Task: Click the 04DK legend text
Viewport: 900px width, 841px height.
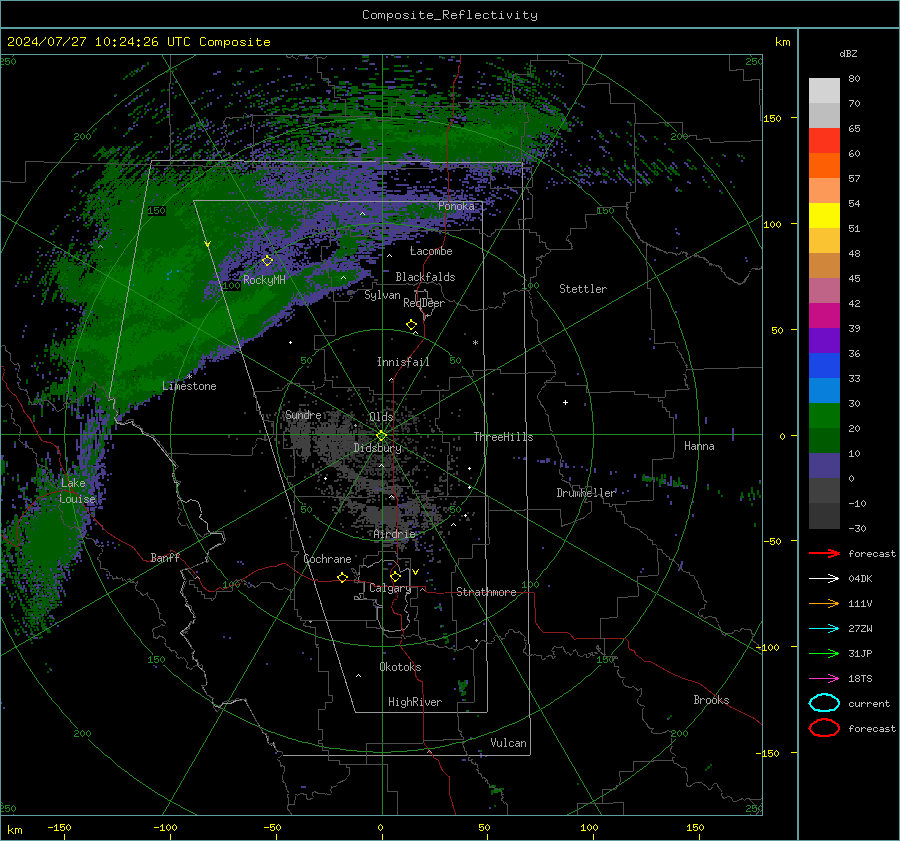Action: point(860,579)
